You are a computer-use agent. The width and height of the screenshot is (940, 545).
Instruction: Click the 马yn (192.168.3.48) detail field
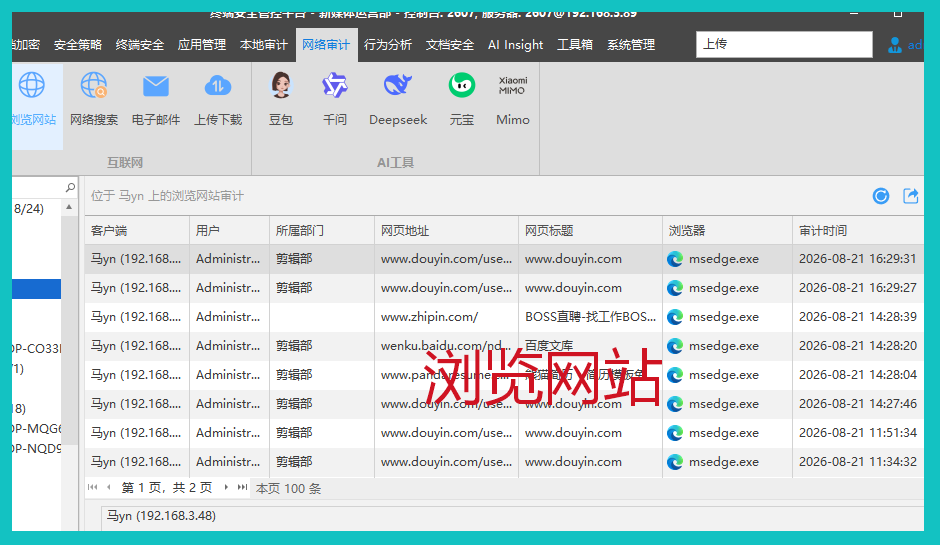point(513,516)
